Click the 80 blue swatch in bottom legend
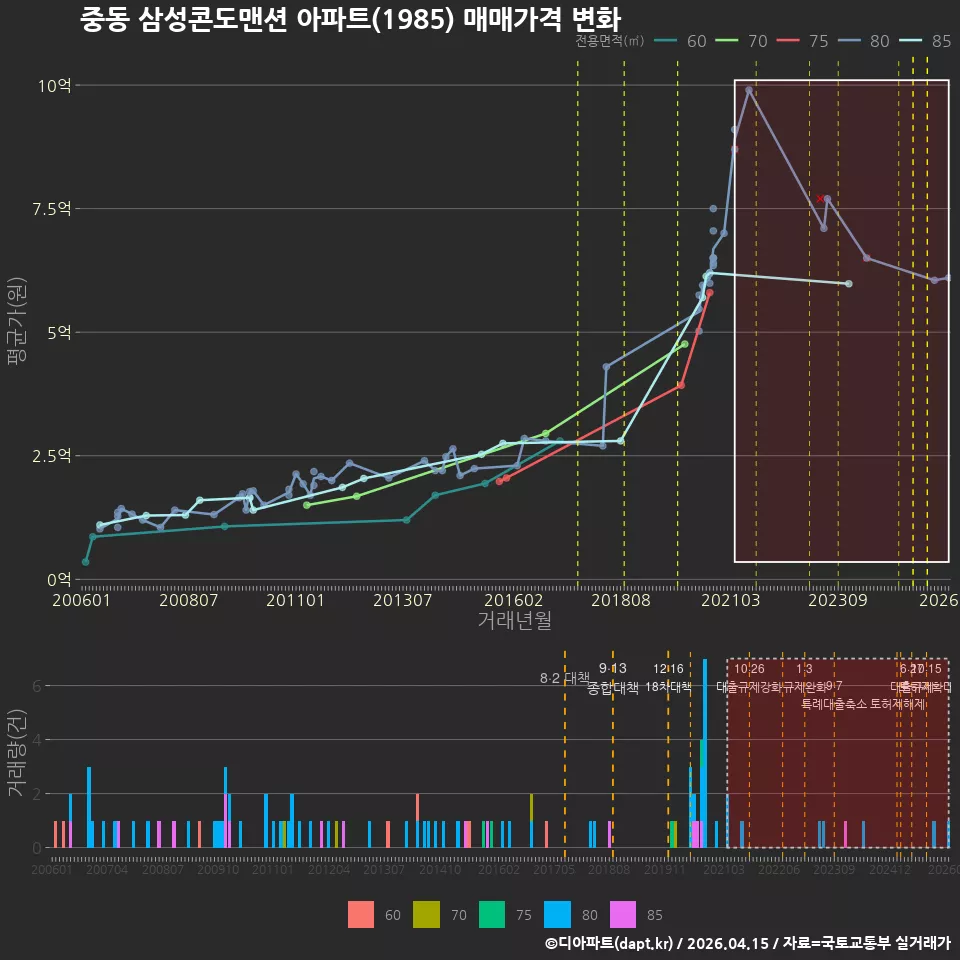 coord(557,914)
